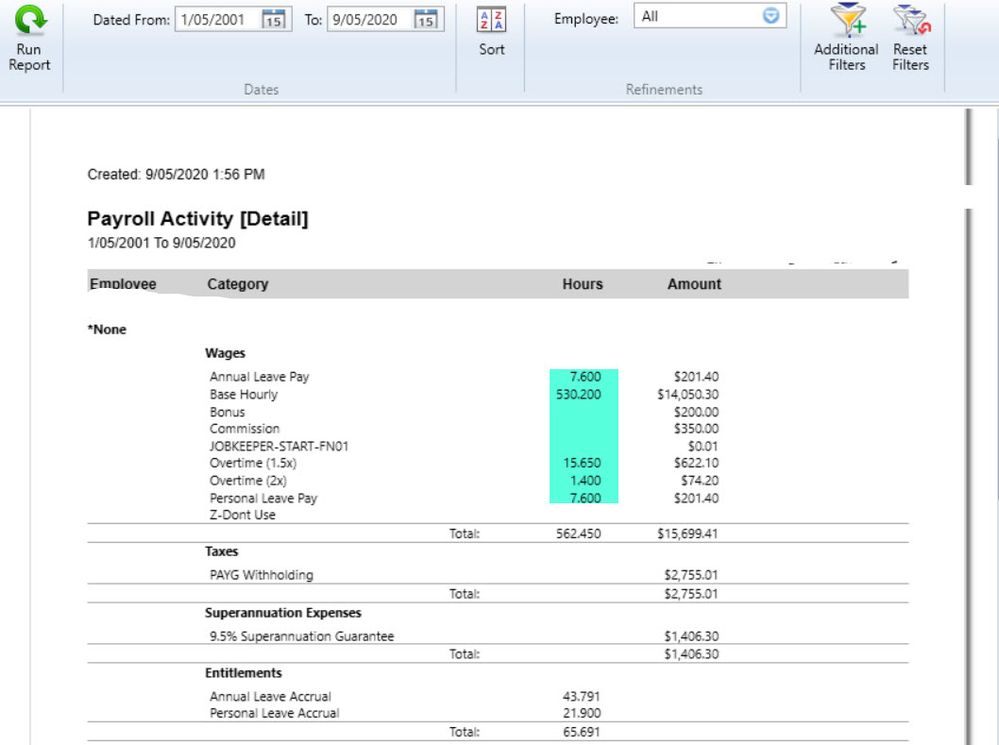The width and height of the screenshot is (999, 745).
Task: Click the Amount column header
Action: (694, 284)
